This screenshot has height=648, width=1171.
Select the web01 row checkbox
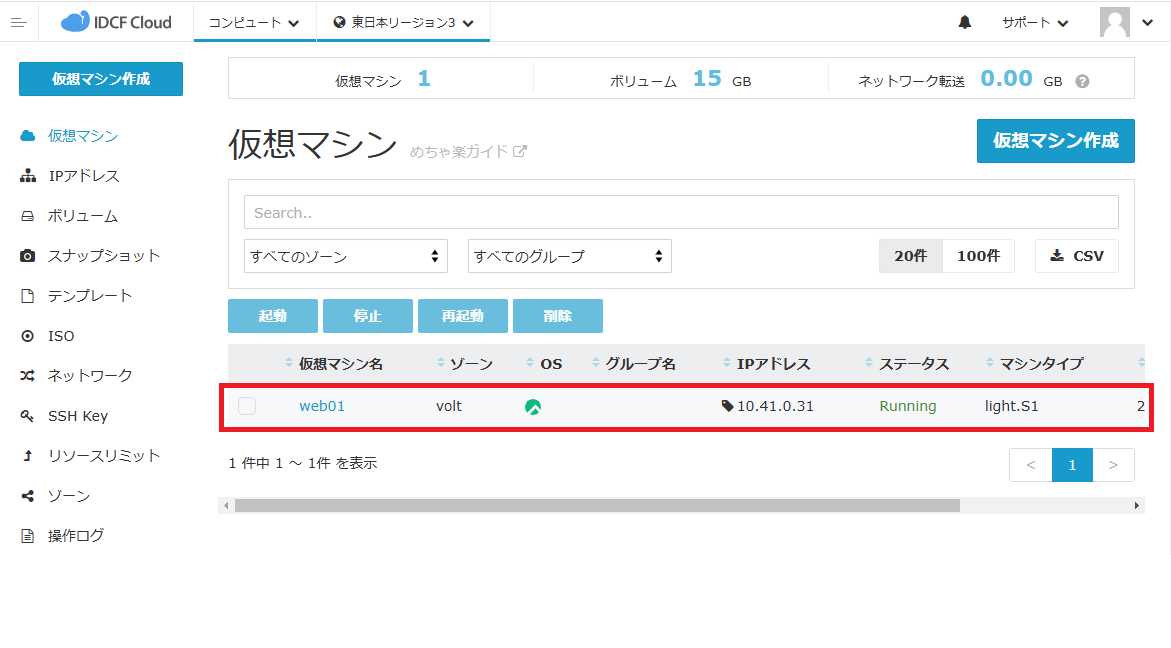pyautogui.click(x=247, y=406)
